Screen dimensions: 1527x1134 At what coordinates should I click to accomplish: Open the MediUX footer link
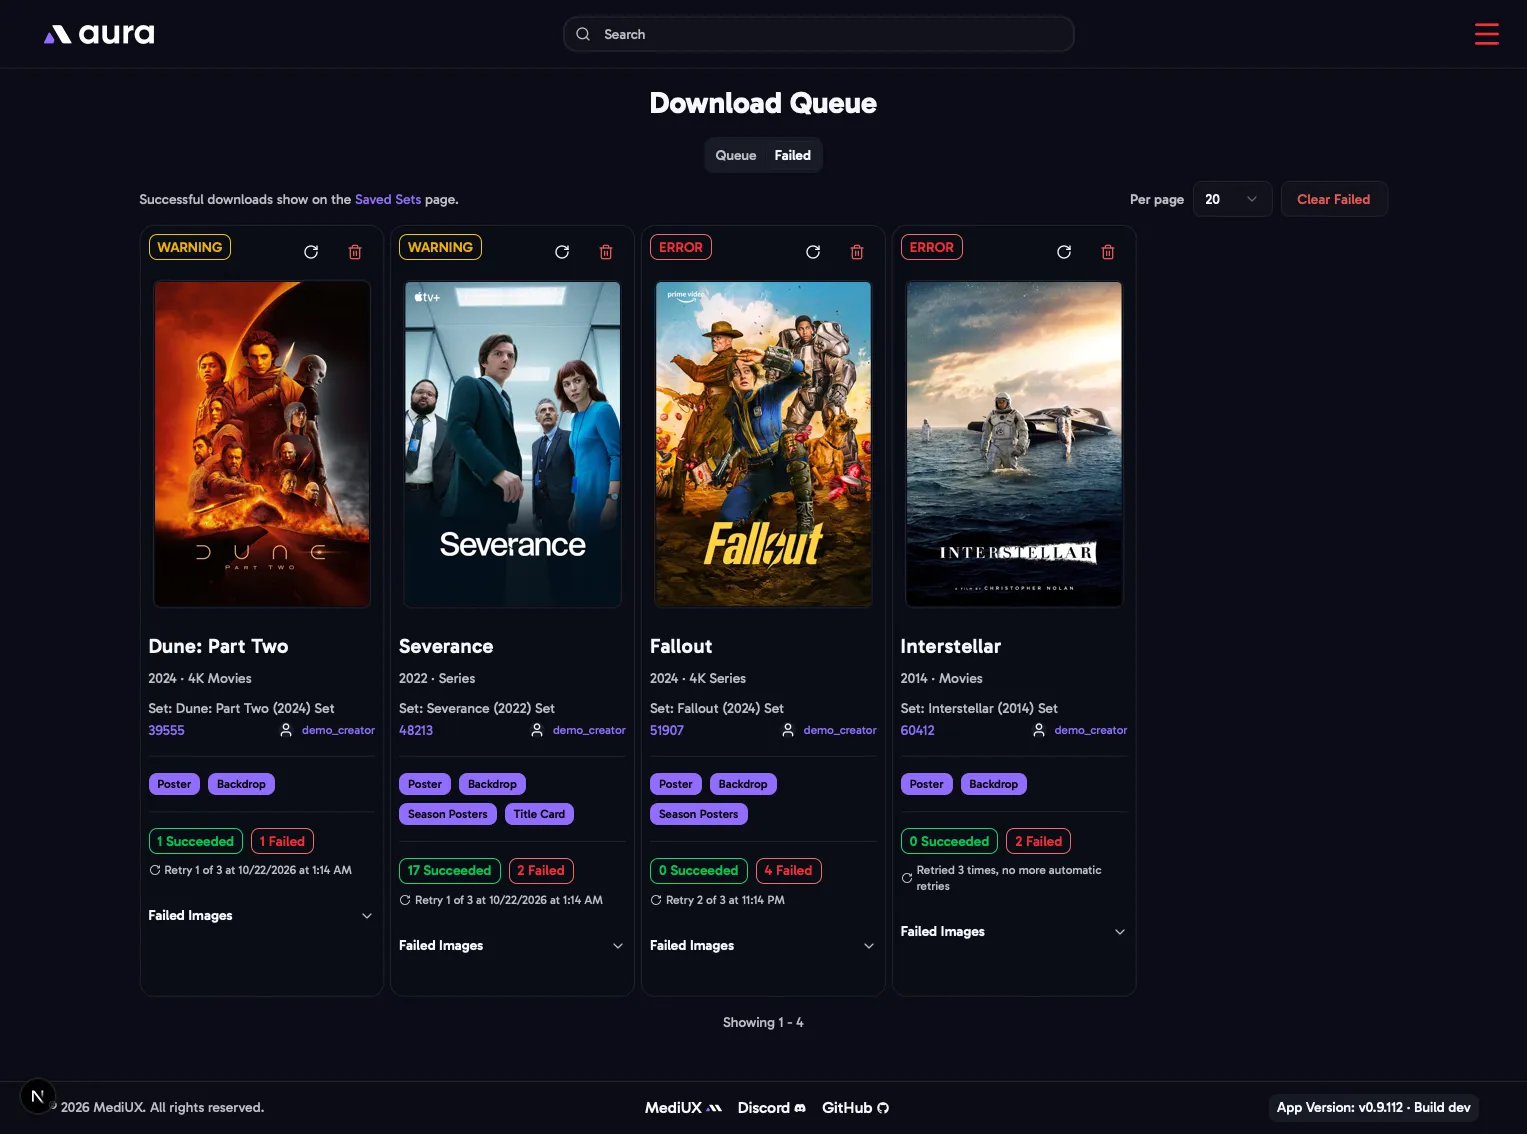(x=683, y=1108)
